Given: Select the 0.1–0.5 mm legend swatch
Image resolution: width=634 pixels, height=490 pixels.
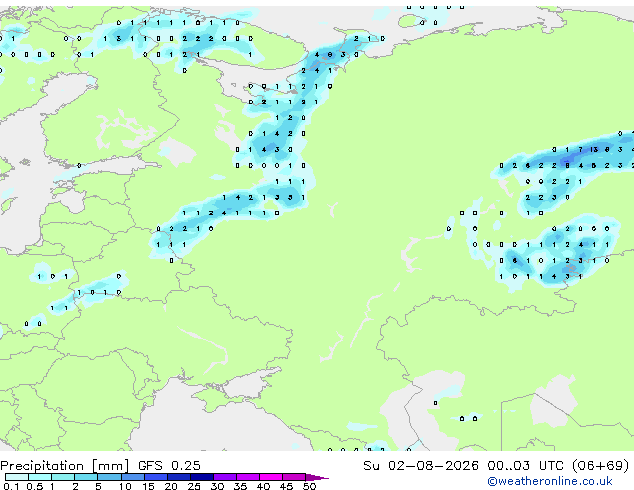Looking at the screenshot, I should click(x=17, y=477).
